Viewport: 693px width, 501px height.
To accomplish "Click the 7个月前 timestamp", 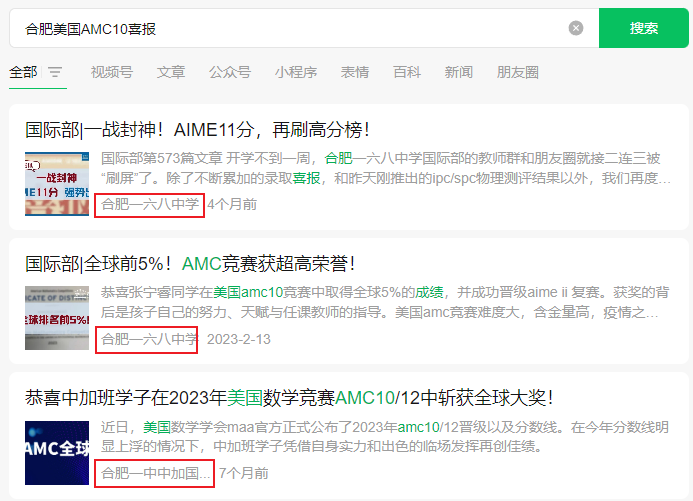I will coord(244,473).
